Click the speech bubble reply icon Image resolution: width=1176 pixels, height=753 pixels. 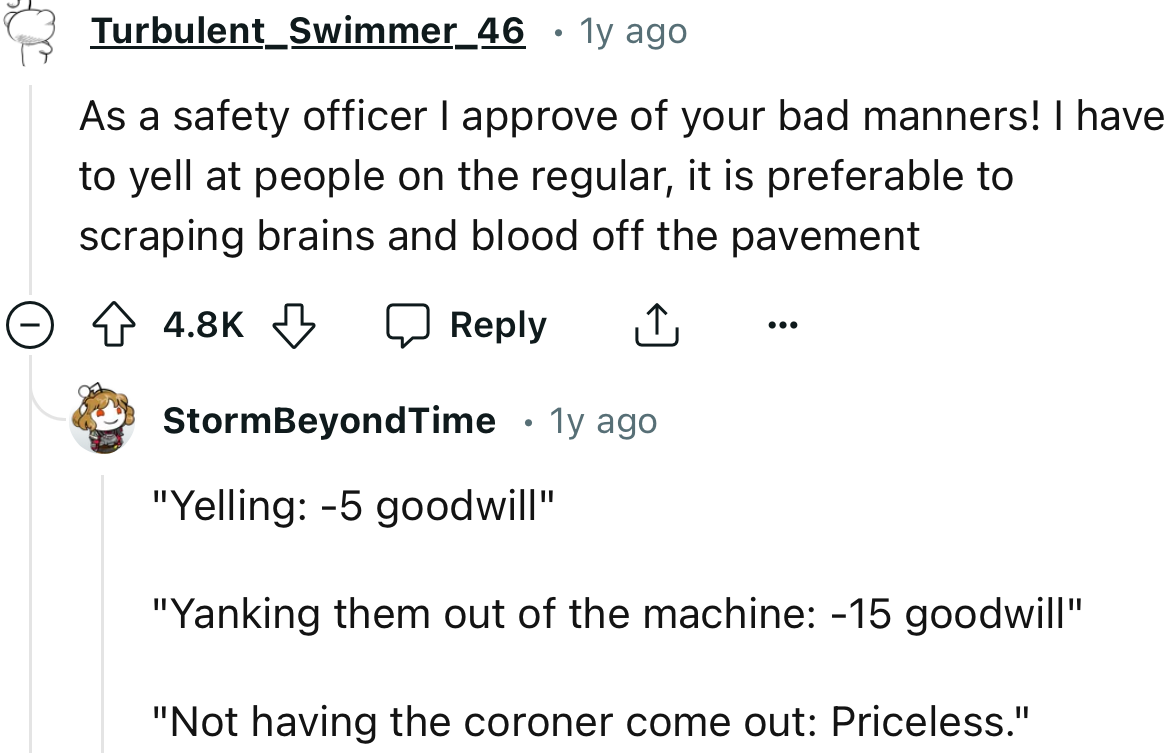[410, 326]
